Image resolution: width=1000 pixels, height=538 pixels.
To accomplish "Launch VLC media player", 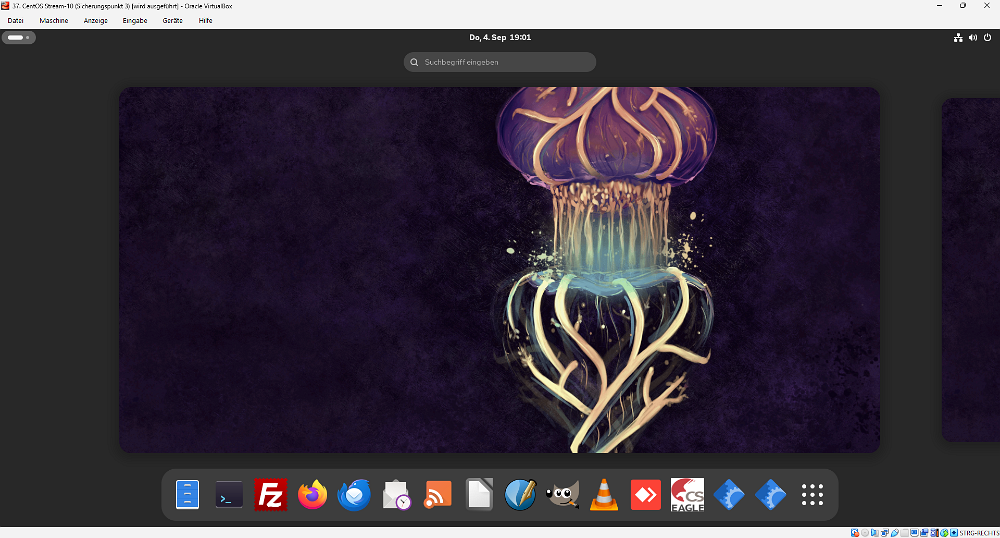I will [x=604, y=495].
